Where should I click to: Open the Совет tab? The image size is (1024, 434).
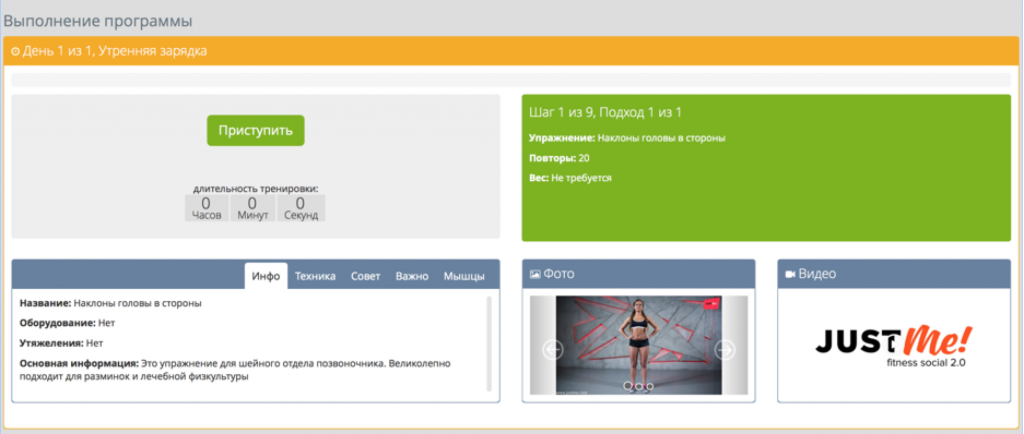pyautogui.click(x=365, y=276)
